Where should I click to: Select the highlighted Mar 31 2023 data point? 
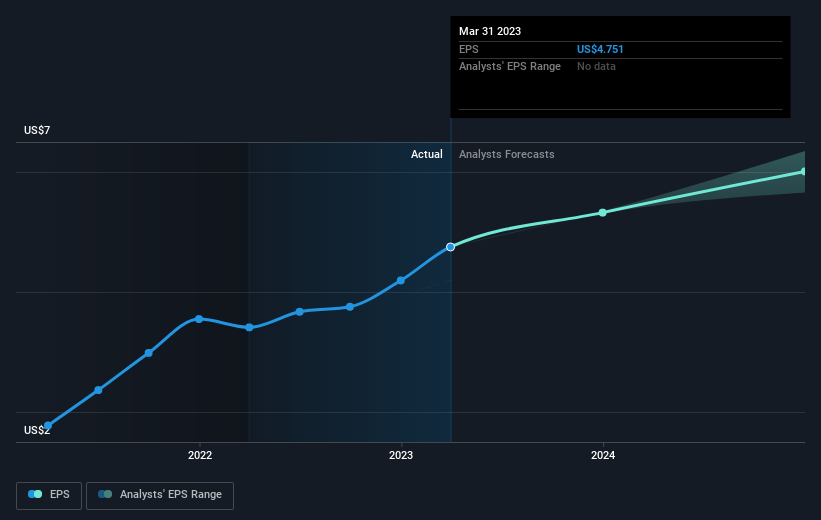[450, 247]
